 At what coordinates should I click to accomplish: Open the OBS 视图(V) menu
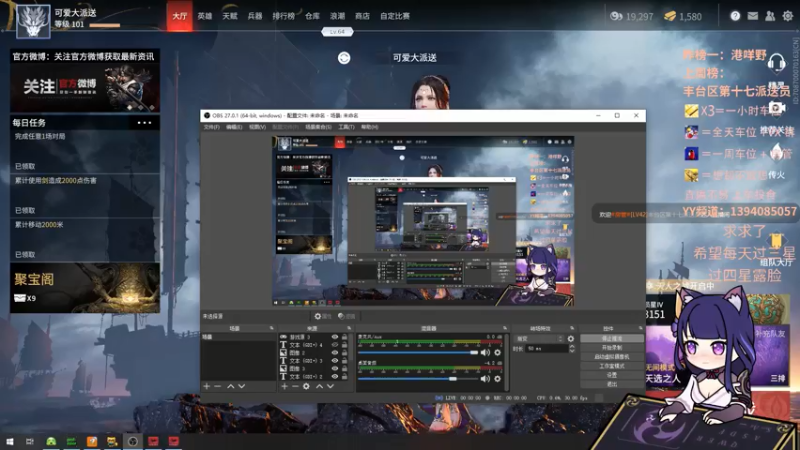[x=257, y=127]
